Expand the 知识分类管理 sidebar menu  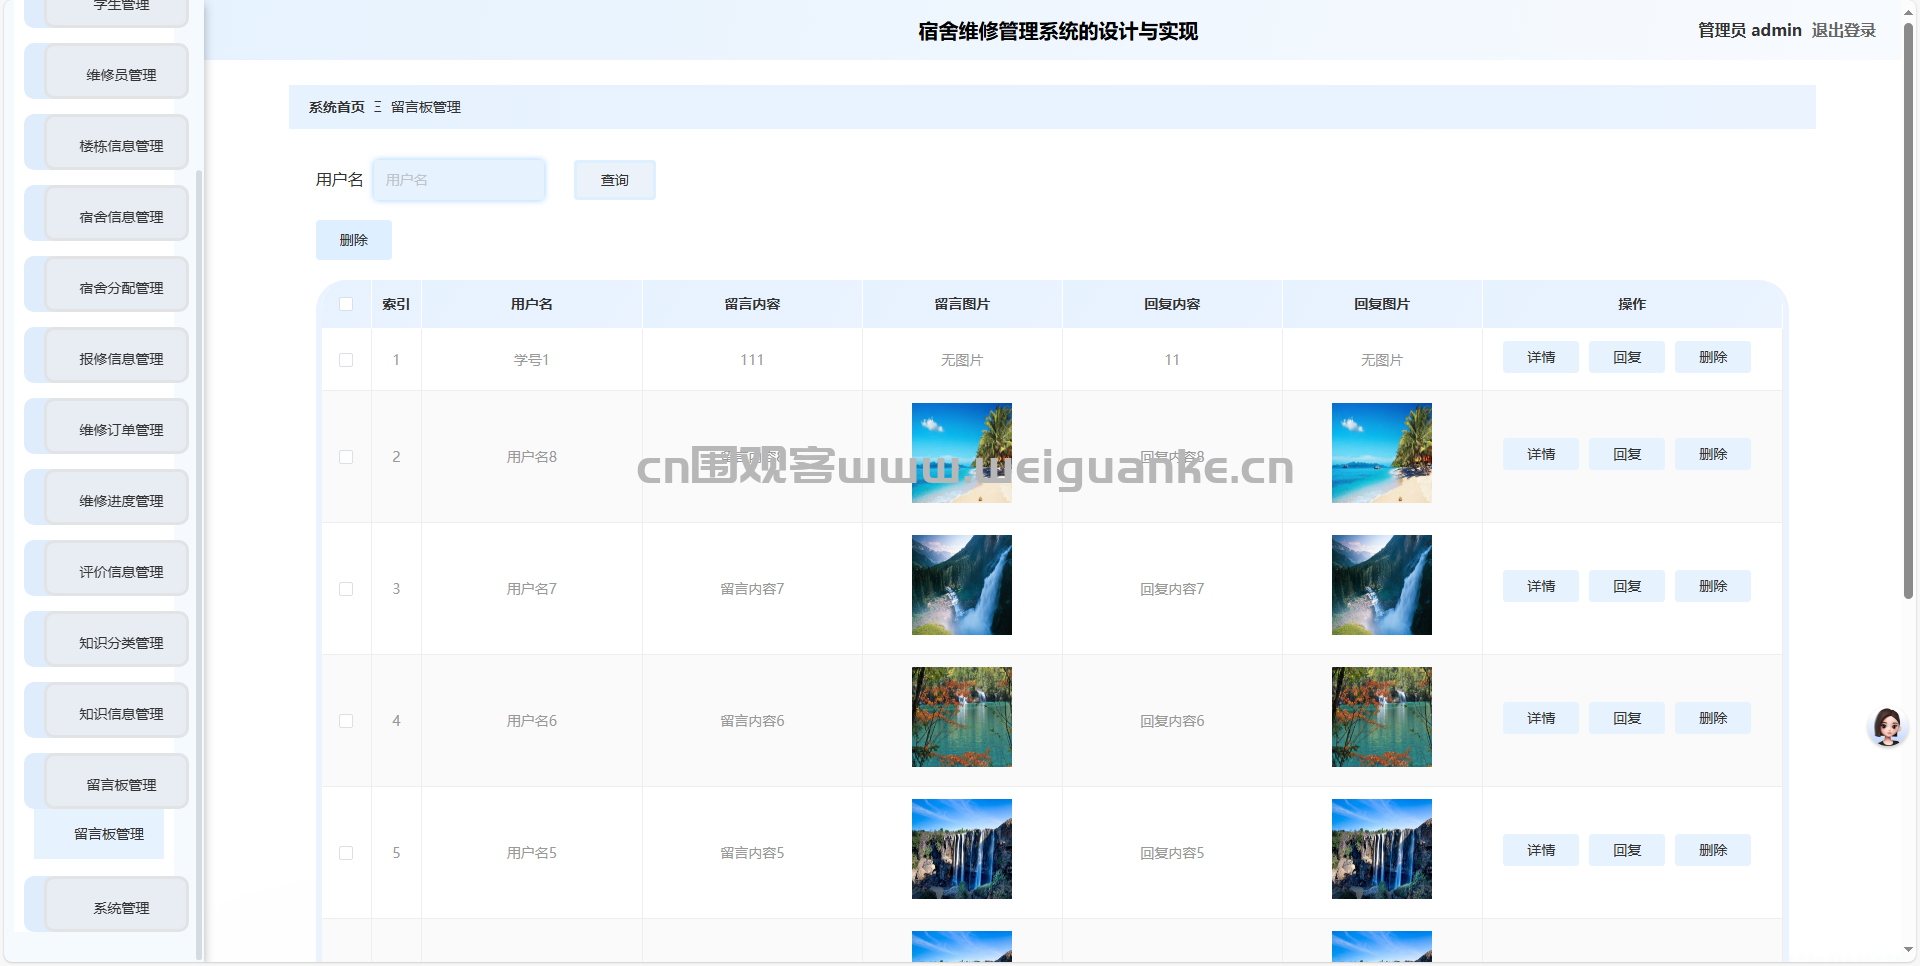(x=107, y=640)
